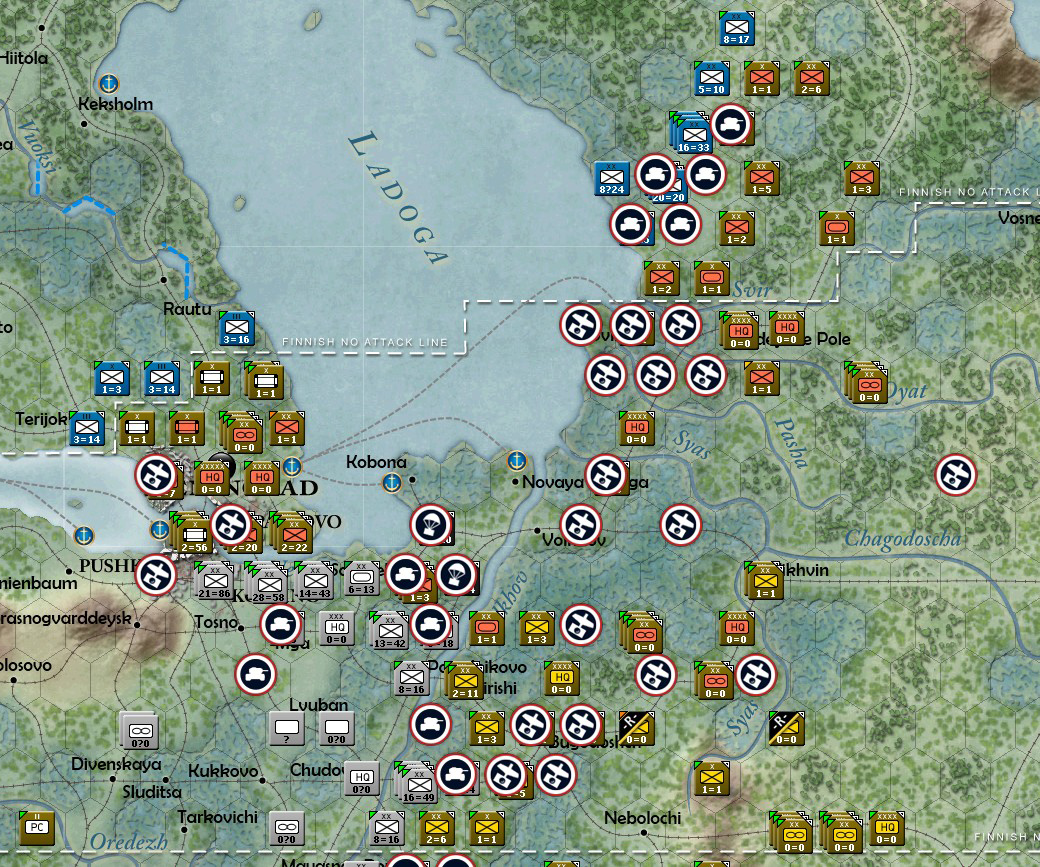Screen dimensions: 1040x867
Task: Click the Rautu town label
Action: [x=187, y=309]
